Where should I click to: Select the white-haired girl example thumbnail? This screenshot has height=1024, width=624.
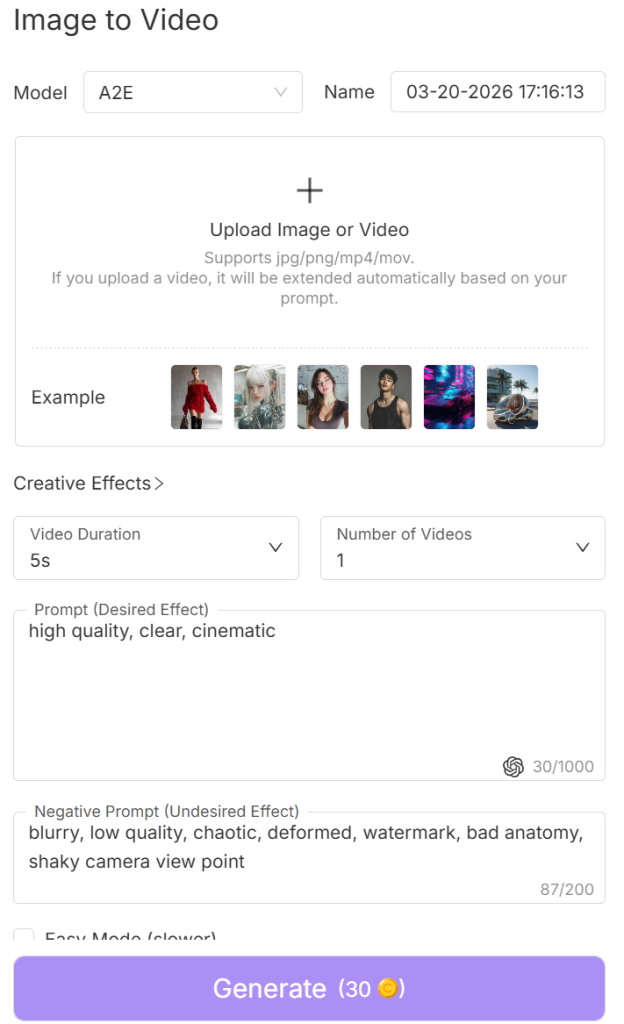[x=260, y=397]
